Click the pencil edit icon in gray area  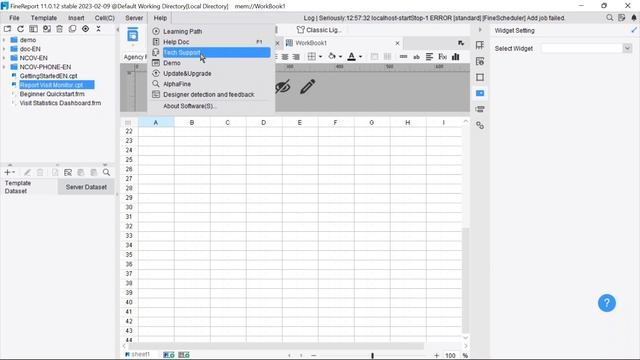click(x=308, y=87)
